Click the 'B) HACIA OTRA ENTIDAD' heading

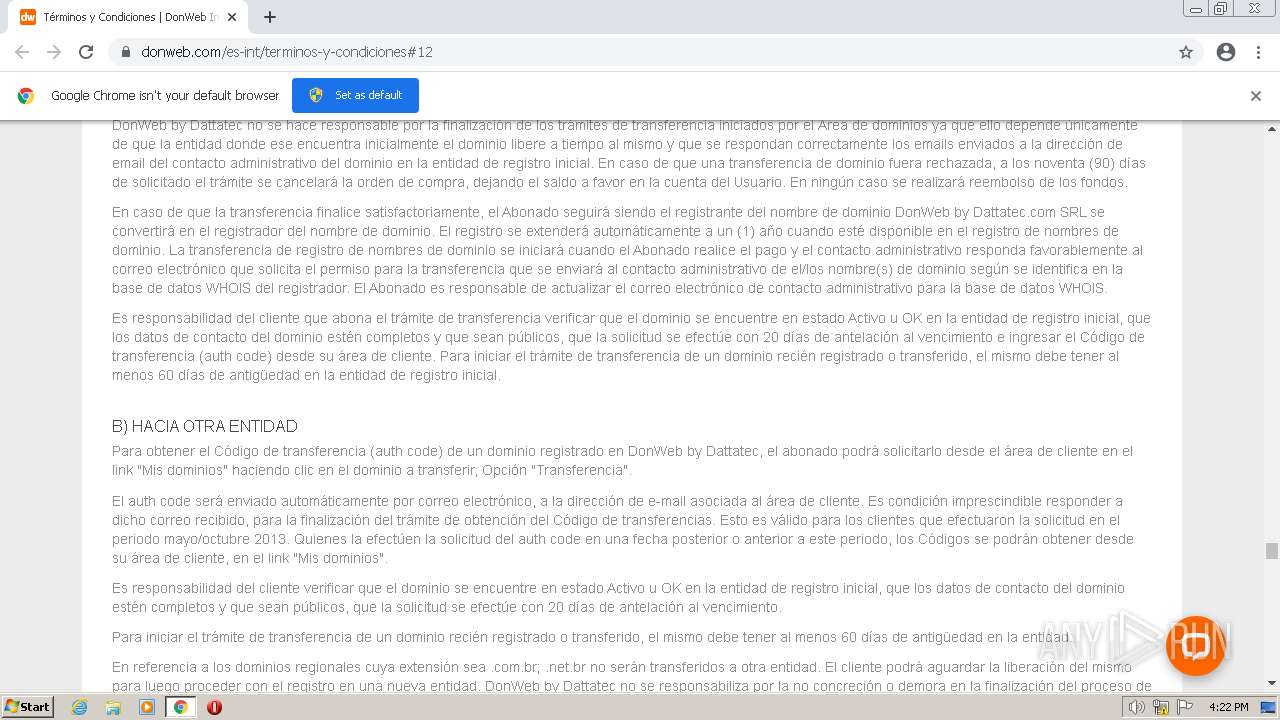[205, 426]
